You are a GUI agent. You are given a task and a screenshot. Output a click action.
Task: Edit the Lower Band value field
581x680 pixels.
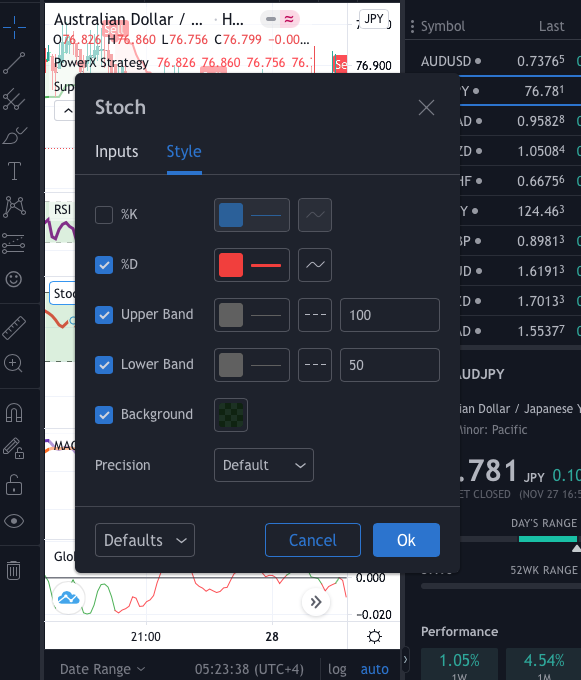[390, 365]
